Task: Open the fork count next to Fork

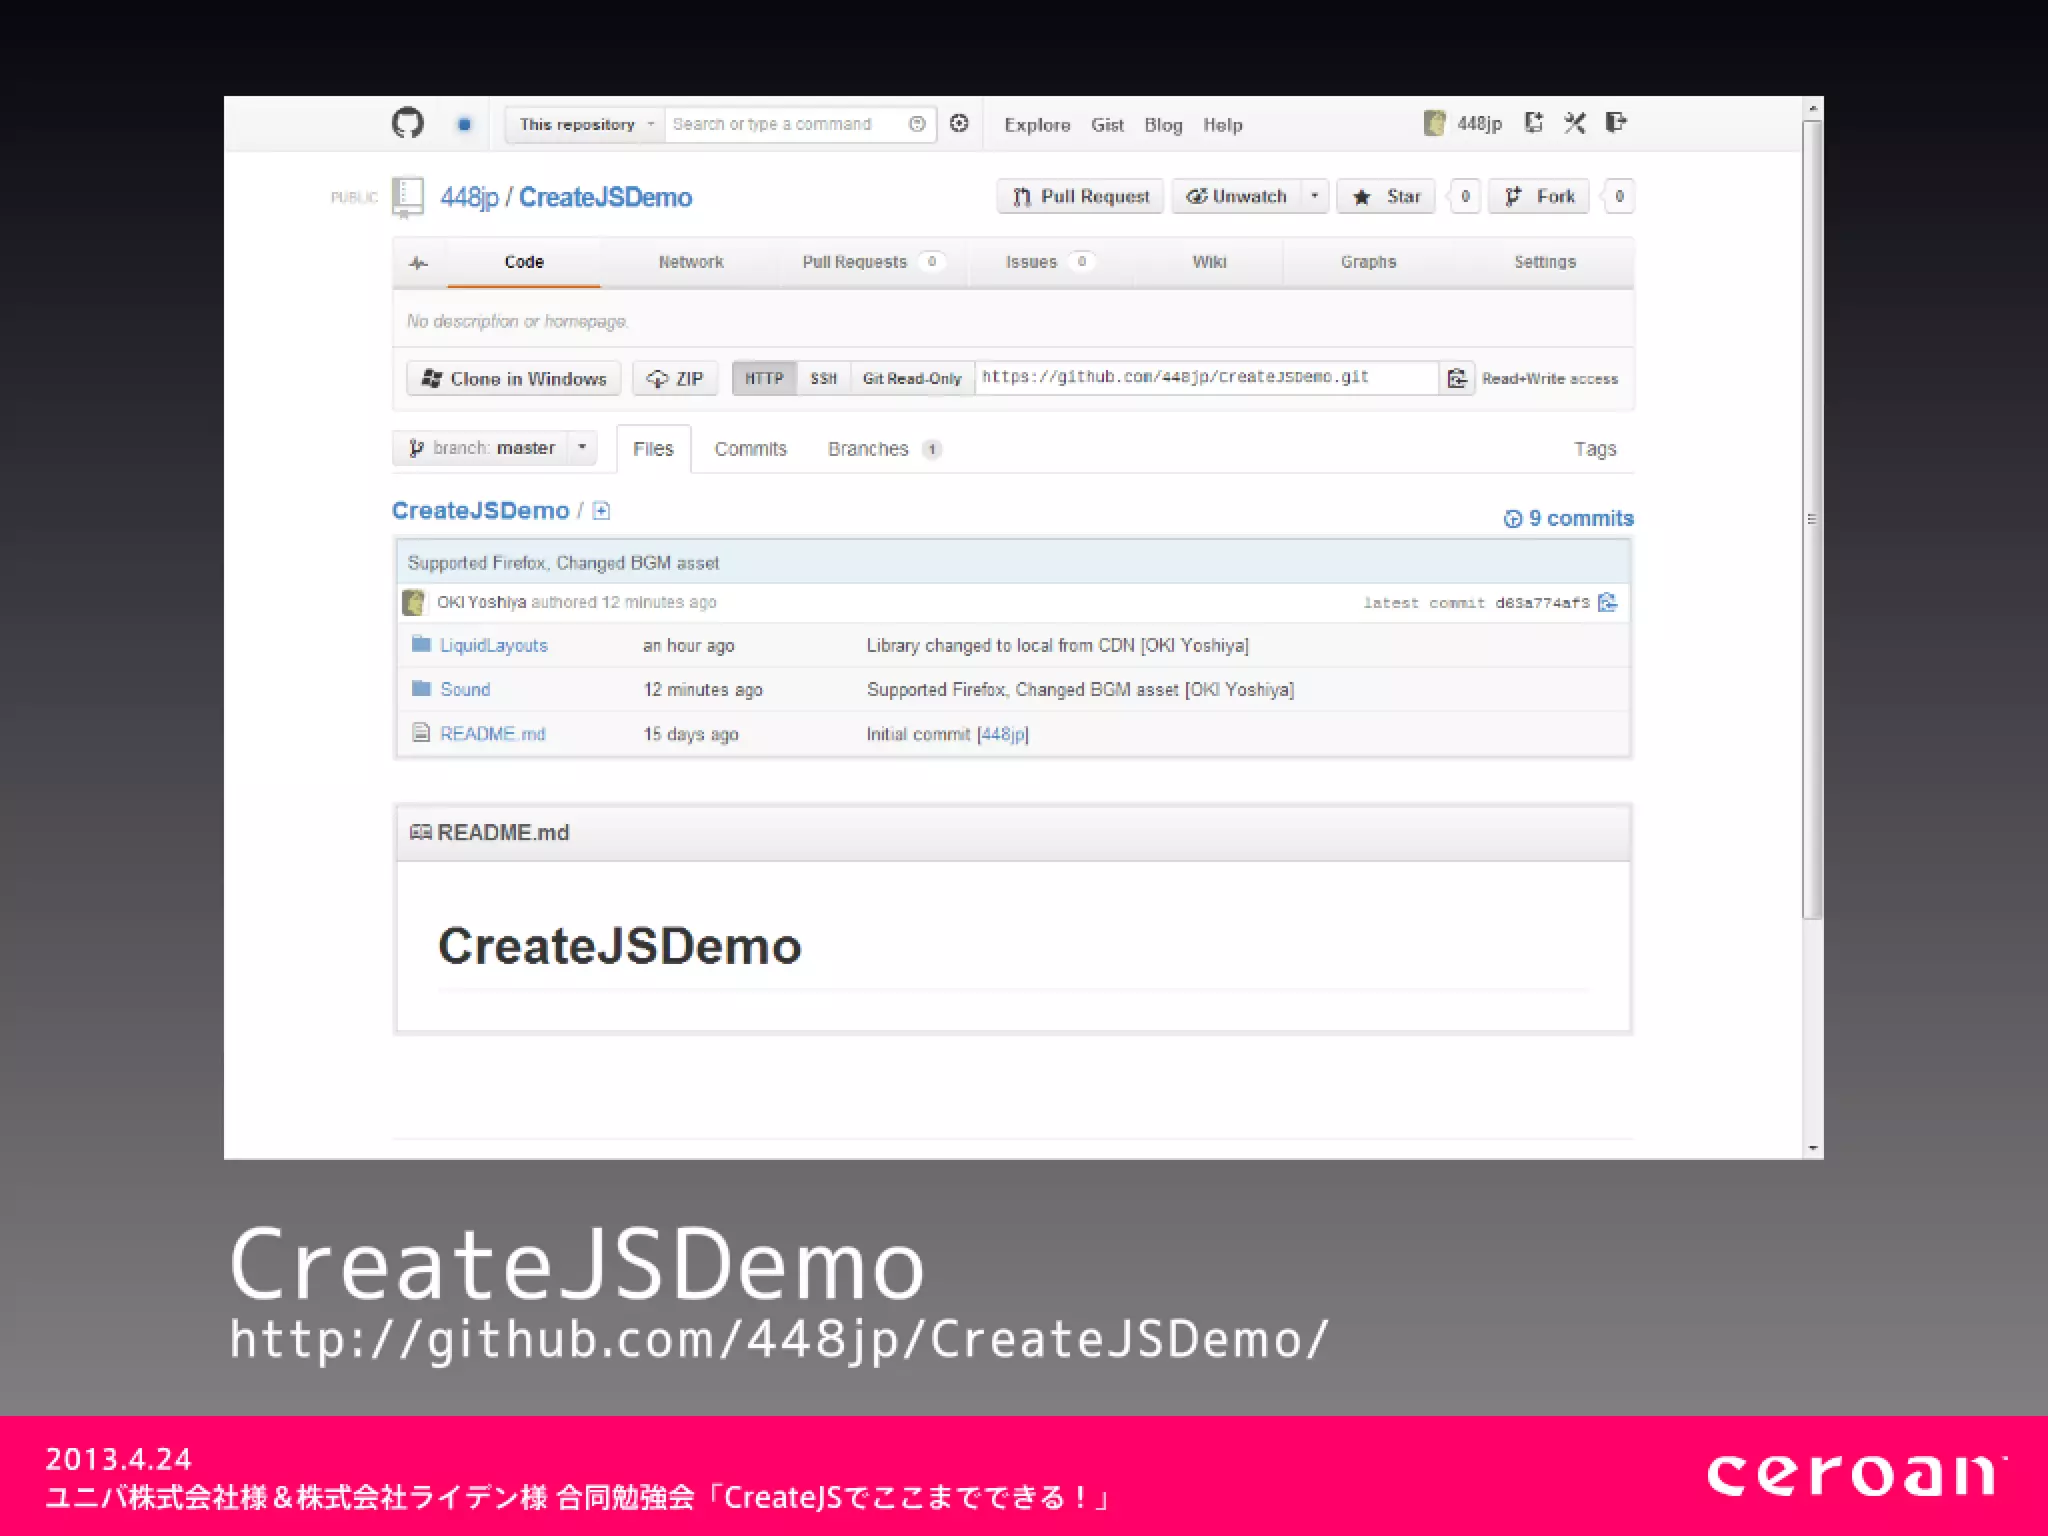Action: (1619, 196)
